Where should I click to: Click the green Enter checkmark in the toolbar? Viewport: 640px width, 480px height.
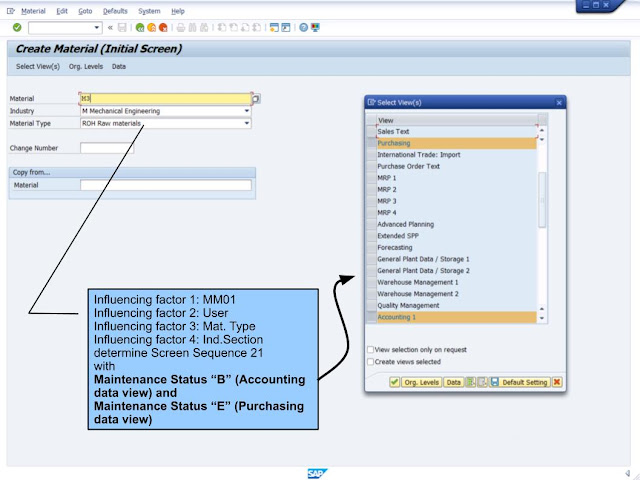pyautogui.click(x=17, y=27)
